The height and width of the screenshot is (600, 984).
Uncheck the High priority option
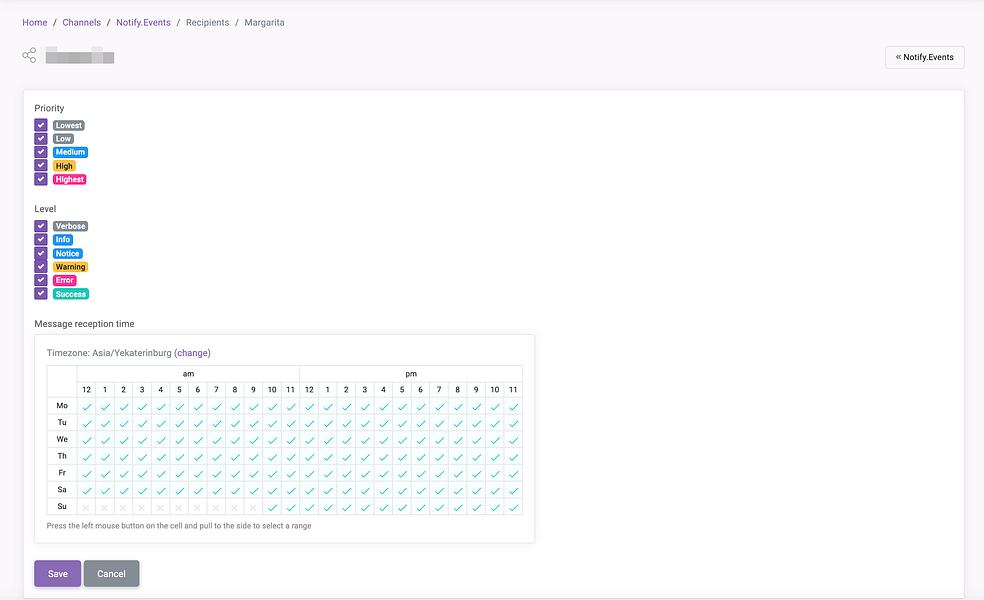click(40, 165)
